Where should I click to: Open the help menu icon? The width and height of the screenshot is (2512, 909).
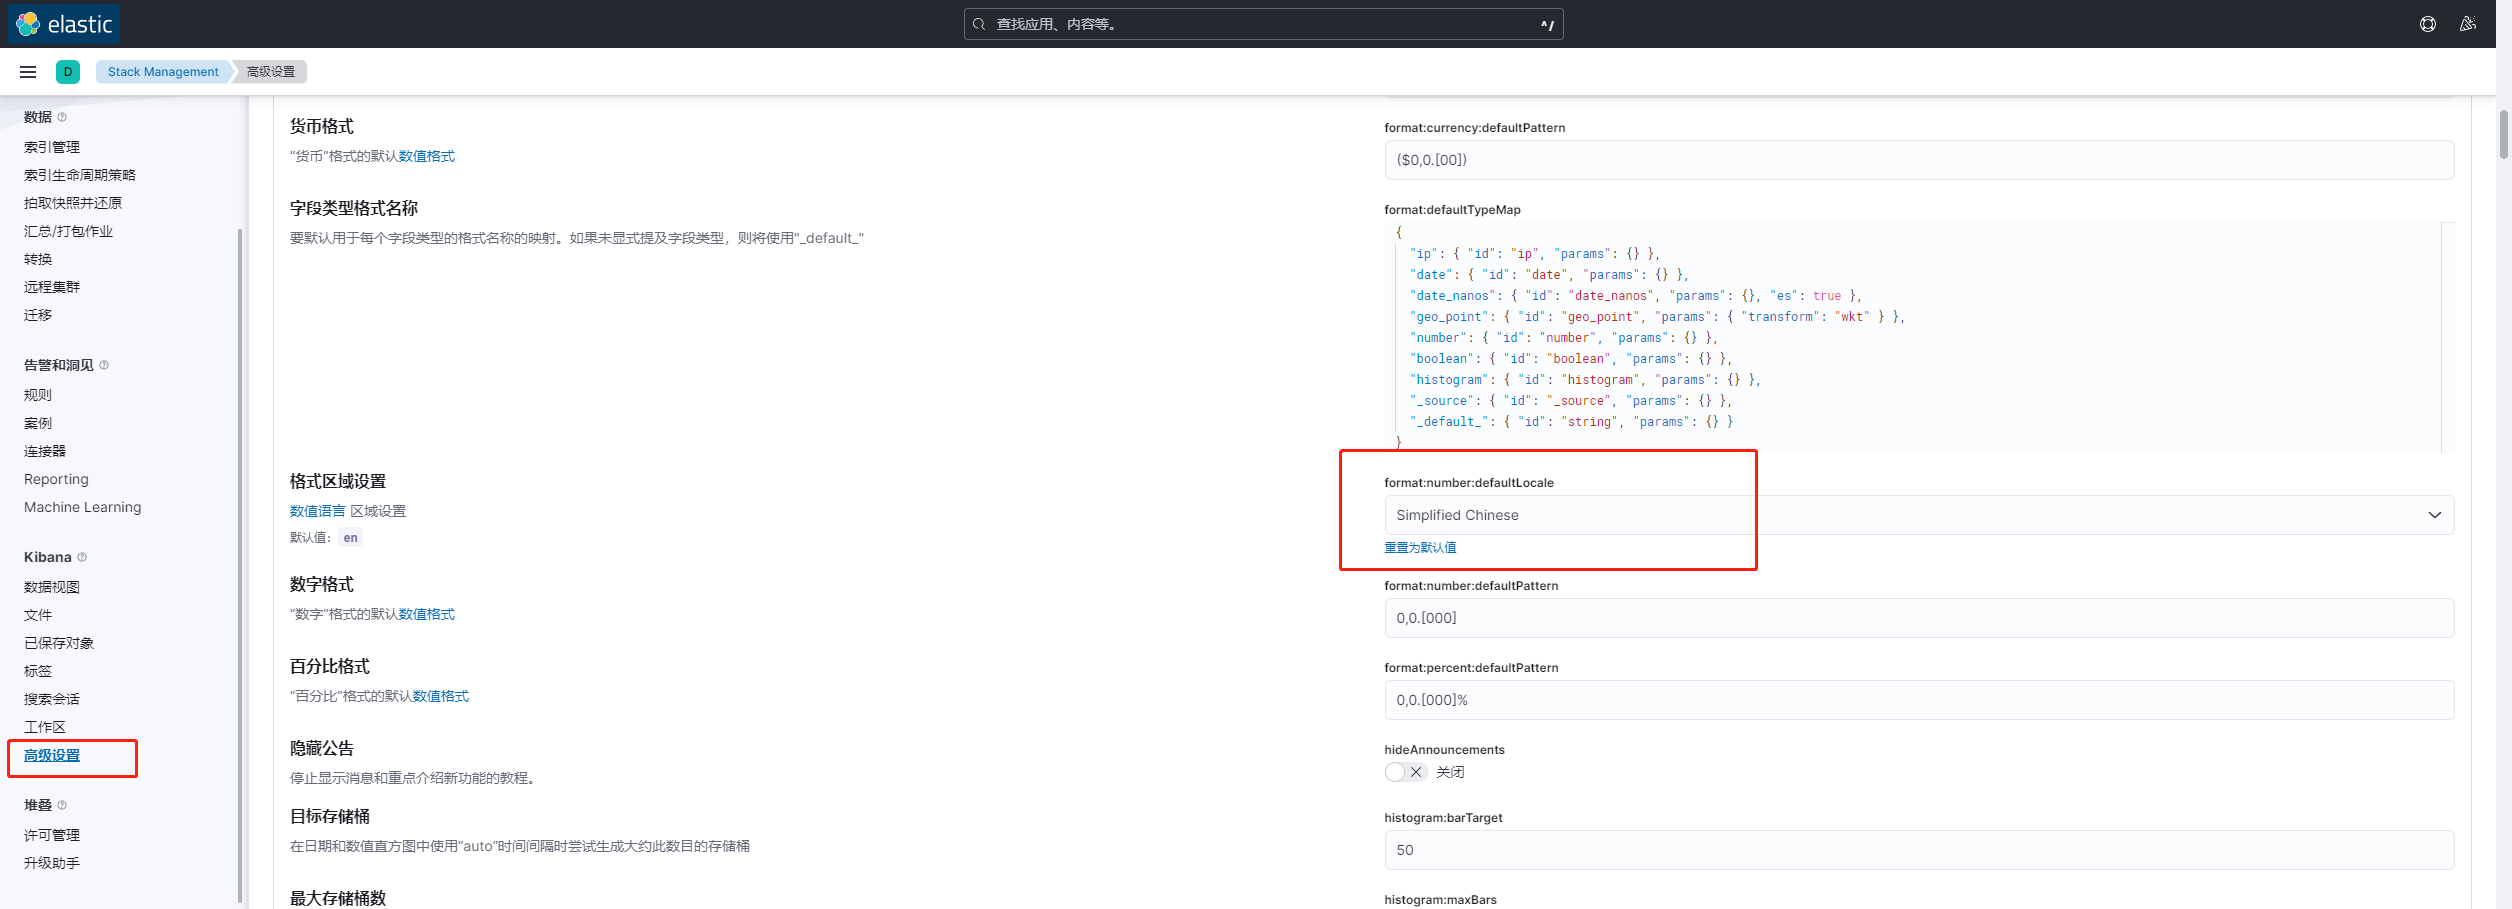(x=2427, y=24)
